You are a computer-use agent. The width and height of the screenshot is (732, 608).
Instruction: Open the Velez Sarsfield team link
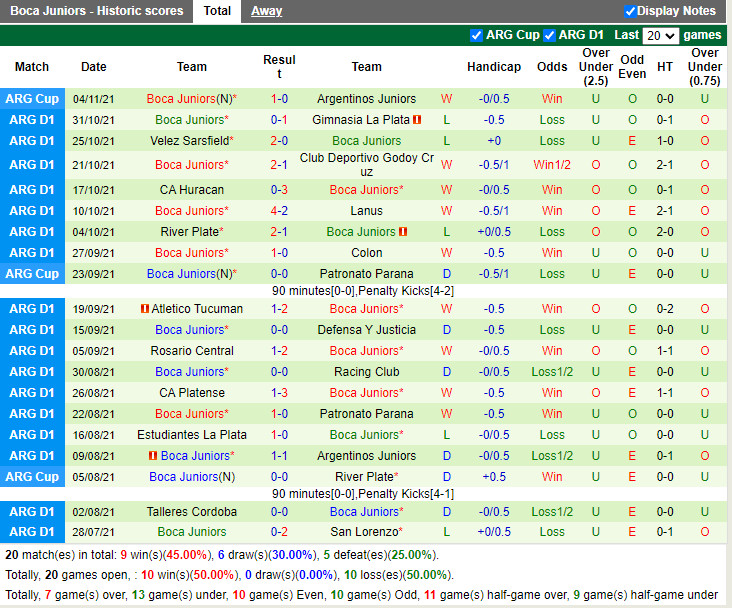[189, 141]
